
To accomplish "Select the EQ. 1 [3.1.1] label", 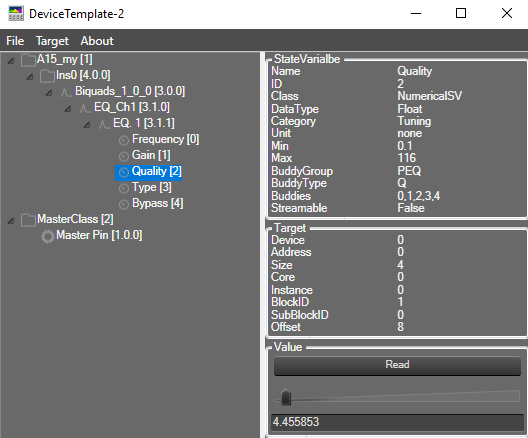I will 144,123.
